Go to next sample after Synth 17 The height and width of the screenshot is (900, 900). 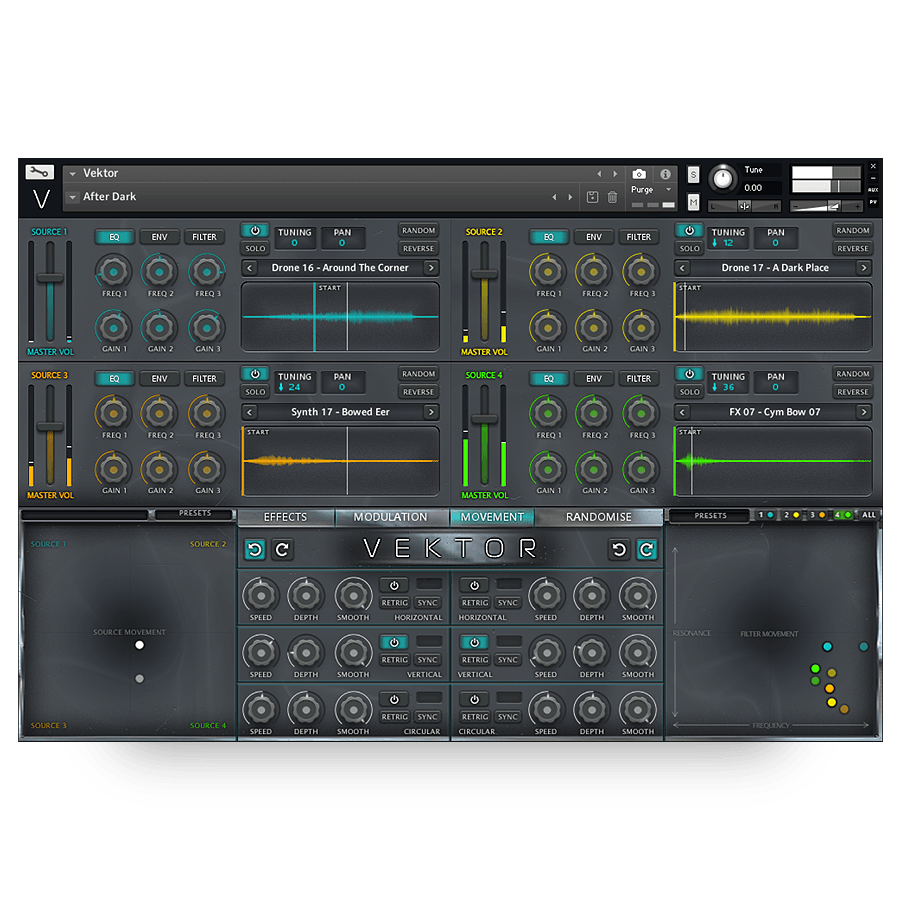pyautogui.click(x=431, y=412)
